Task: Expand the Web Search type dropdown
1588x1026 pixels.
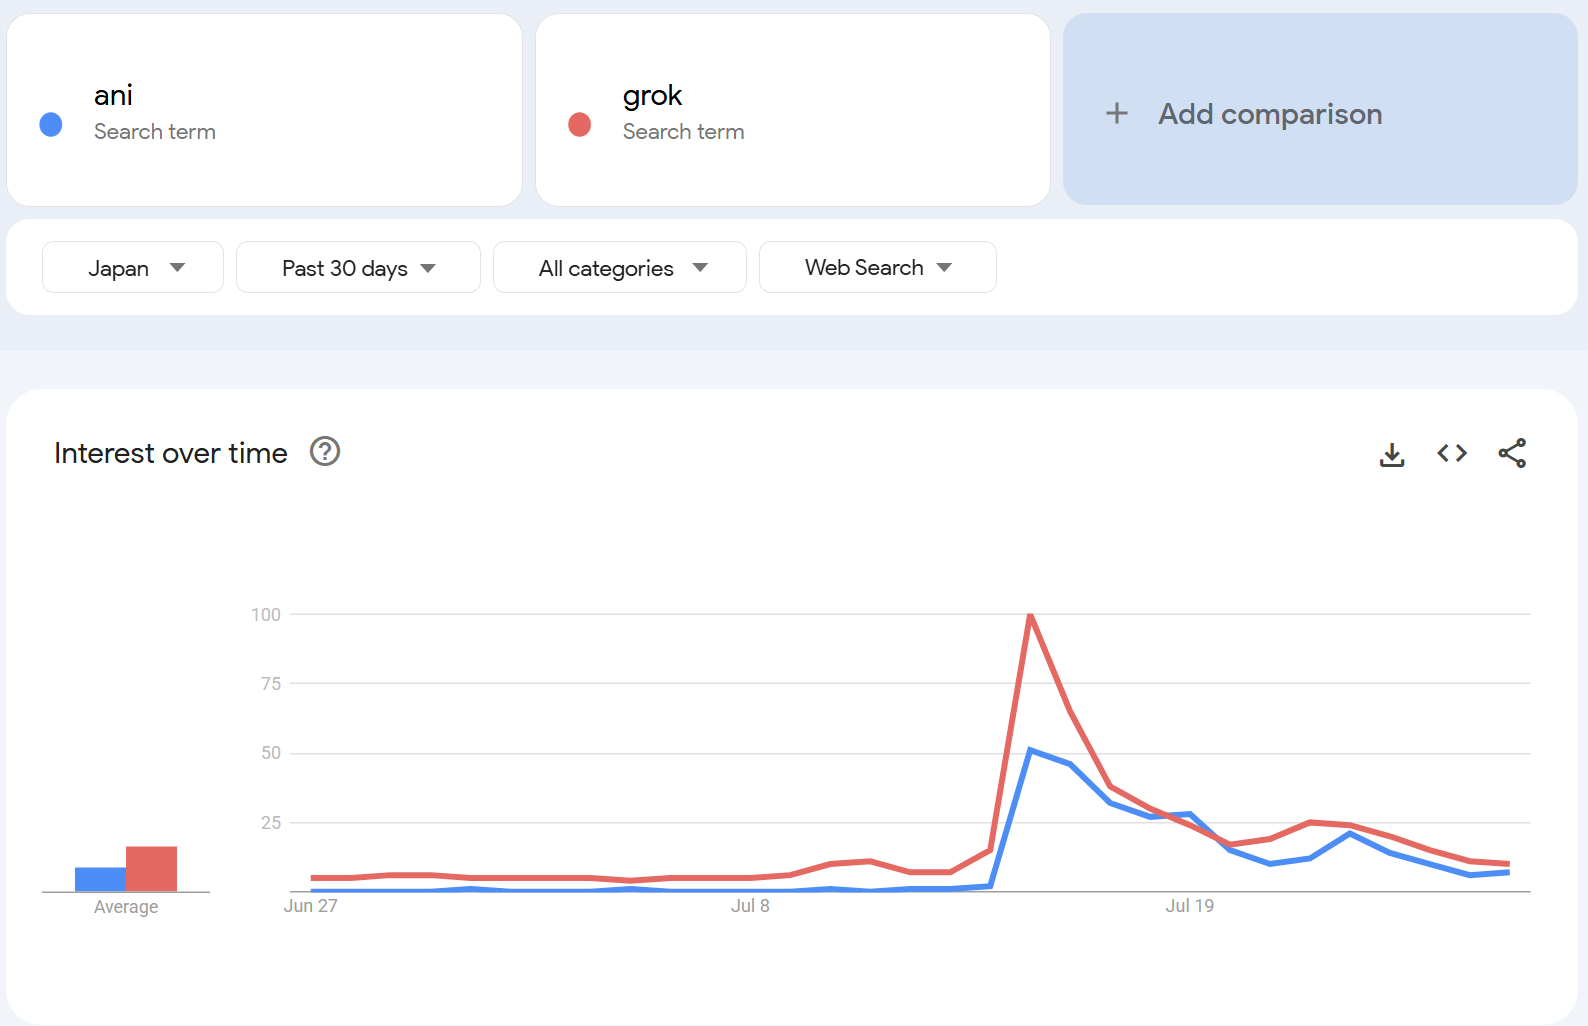Action: 877,268
